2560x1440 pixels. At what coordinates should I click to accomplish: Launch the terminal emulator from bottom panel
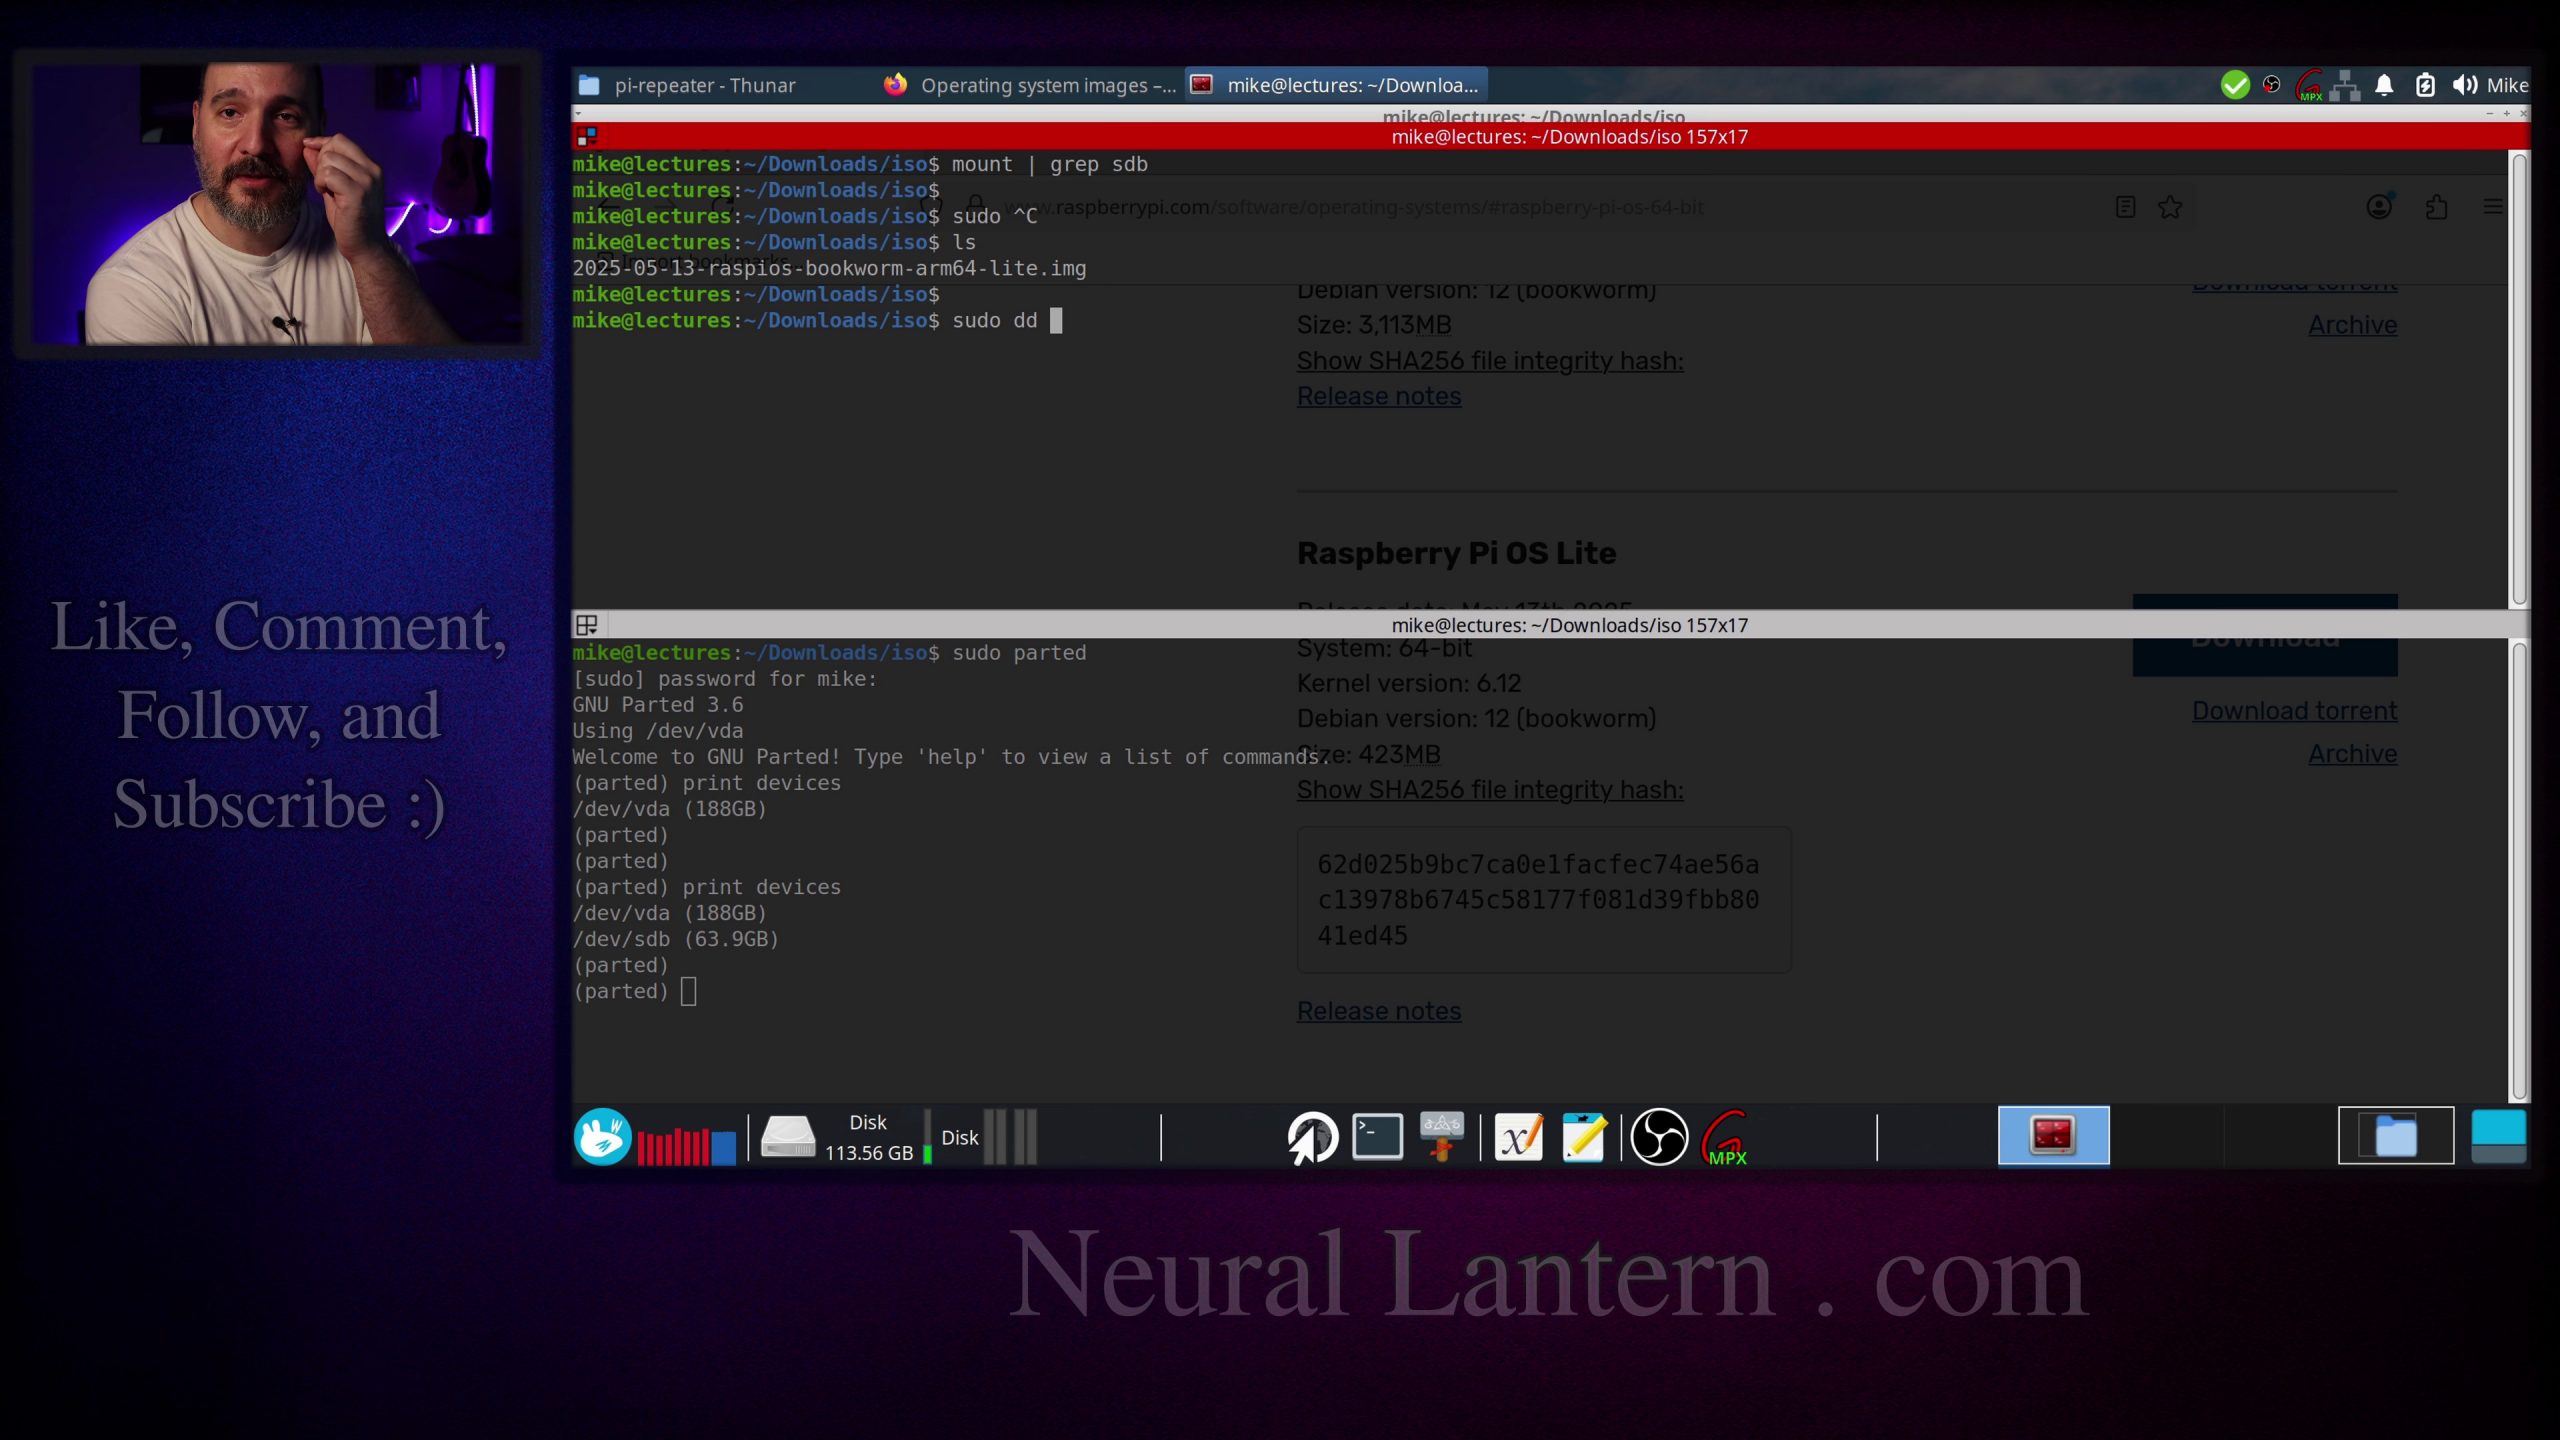(1377, 1136)
